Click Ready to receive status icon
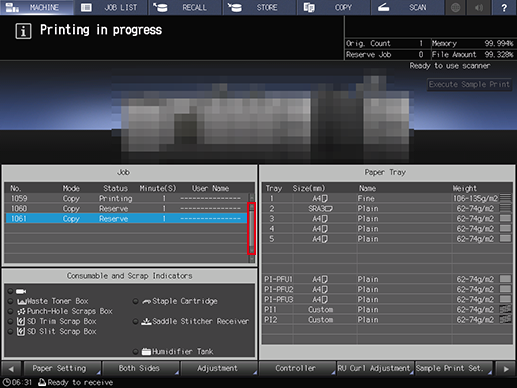The width and height of the screenshot is (517, 388). pyautogui.click(x=42, y=382)
